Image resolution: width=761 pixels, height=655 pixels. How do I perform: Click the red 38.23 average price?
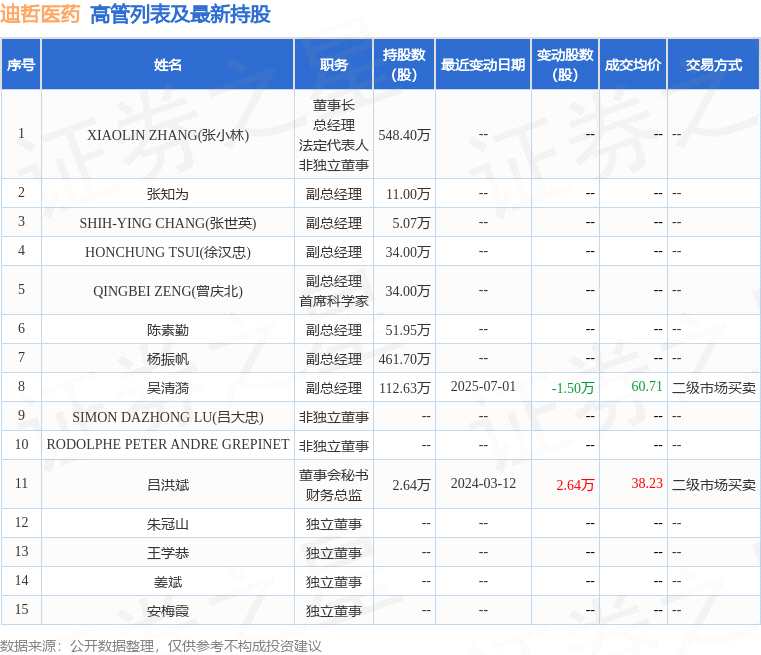tap(647, 483)
